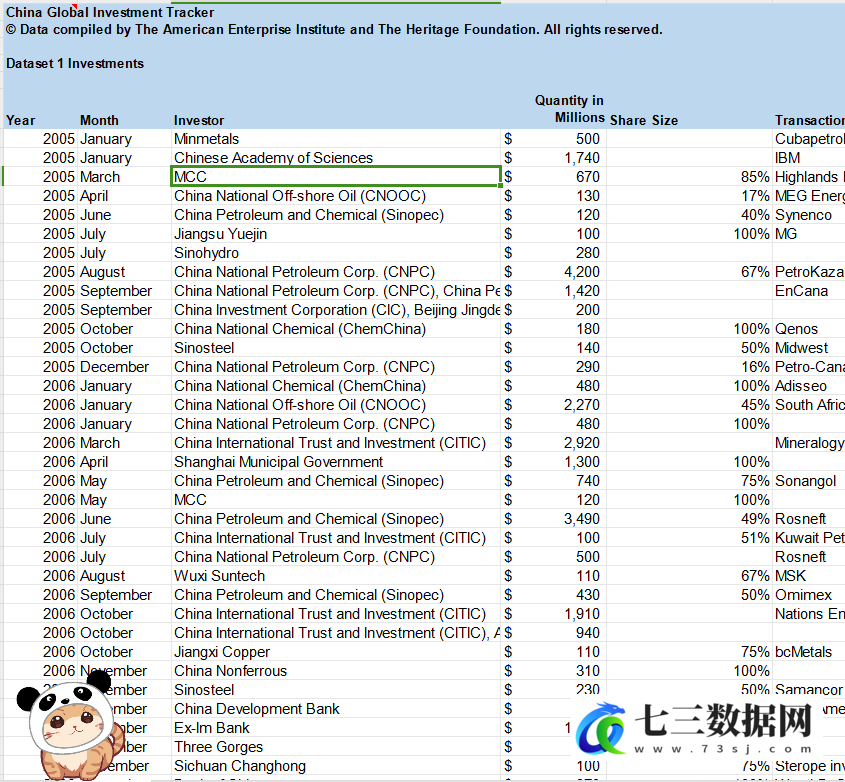Select the Jiangxi Copper investor cell
845x782 pixels.
tap(336, 652)
